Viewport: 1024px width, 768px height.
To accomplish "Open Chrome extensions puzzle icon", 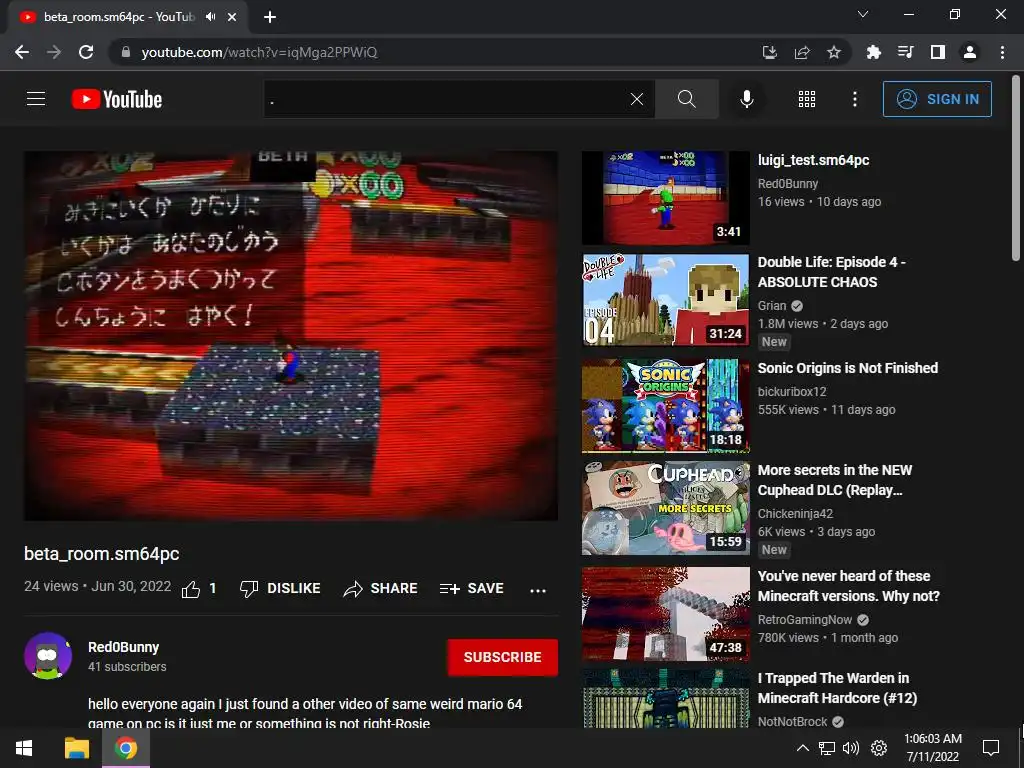I will [x=874, y=52].
